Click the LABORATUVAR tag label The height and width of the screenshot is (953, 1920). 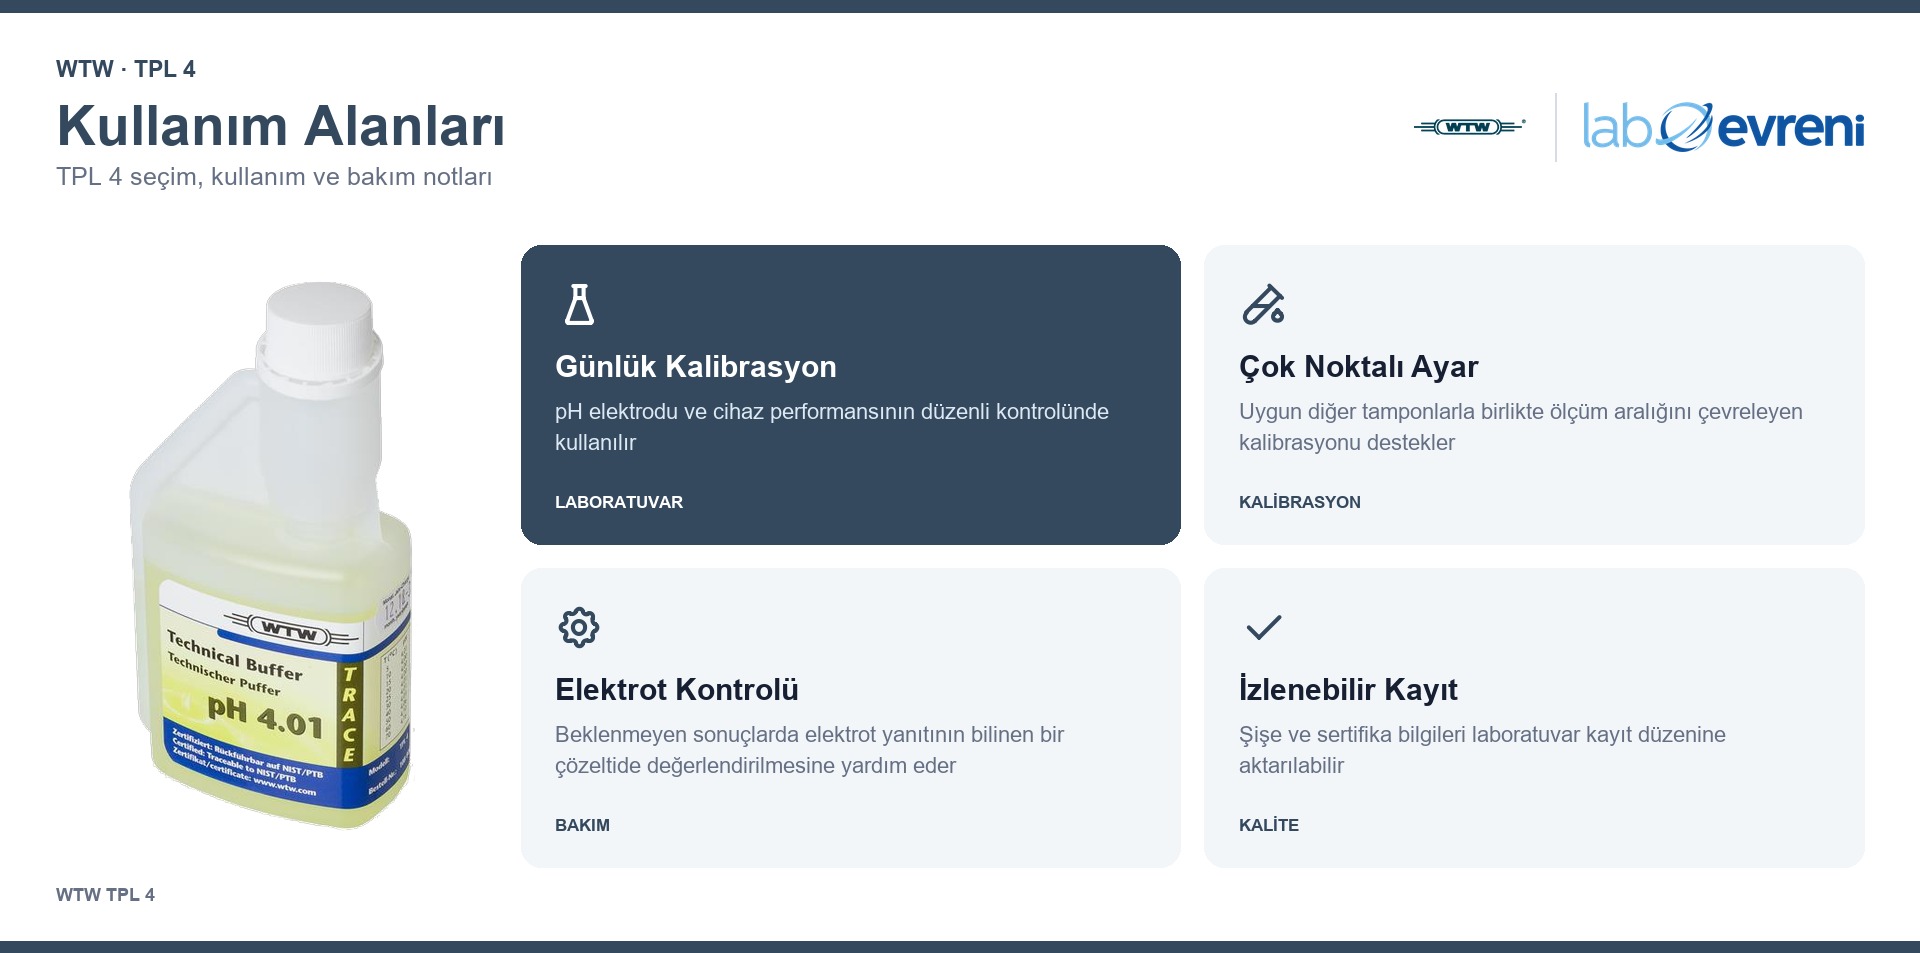(619, 502)
